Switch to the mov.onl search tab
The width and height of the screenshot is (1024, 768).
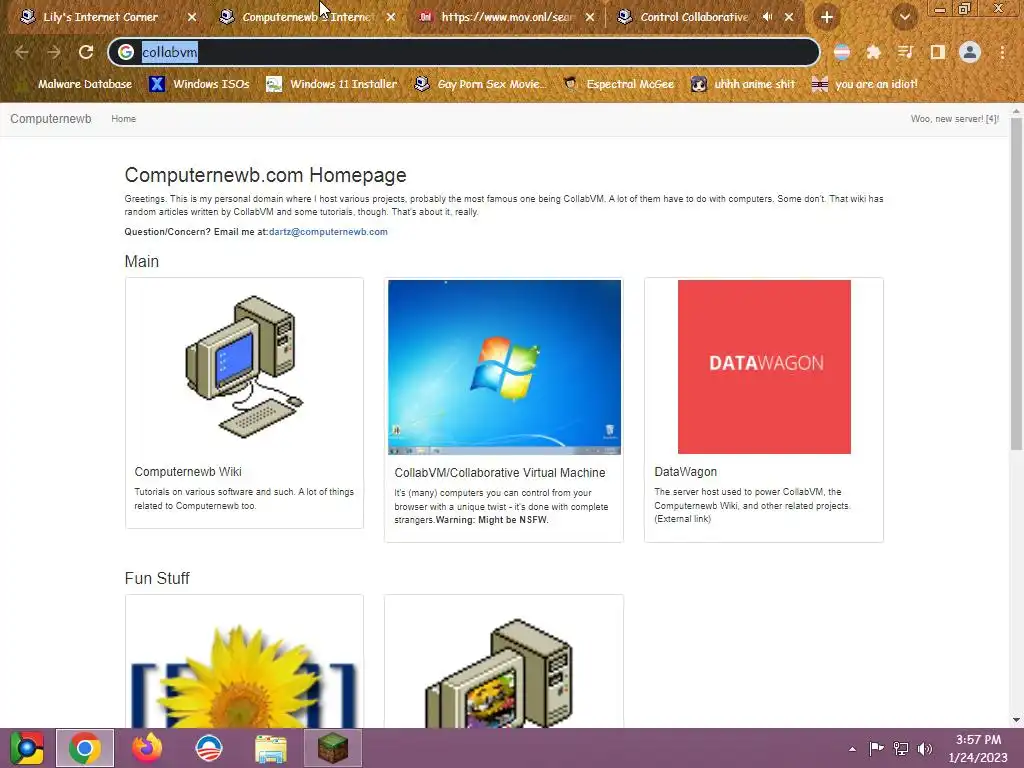coord(506,17)
